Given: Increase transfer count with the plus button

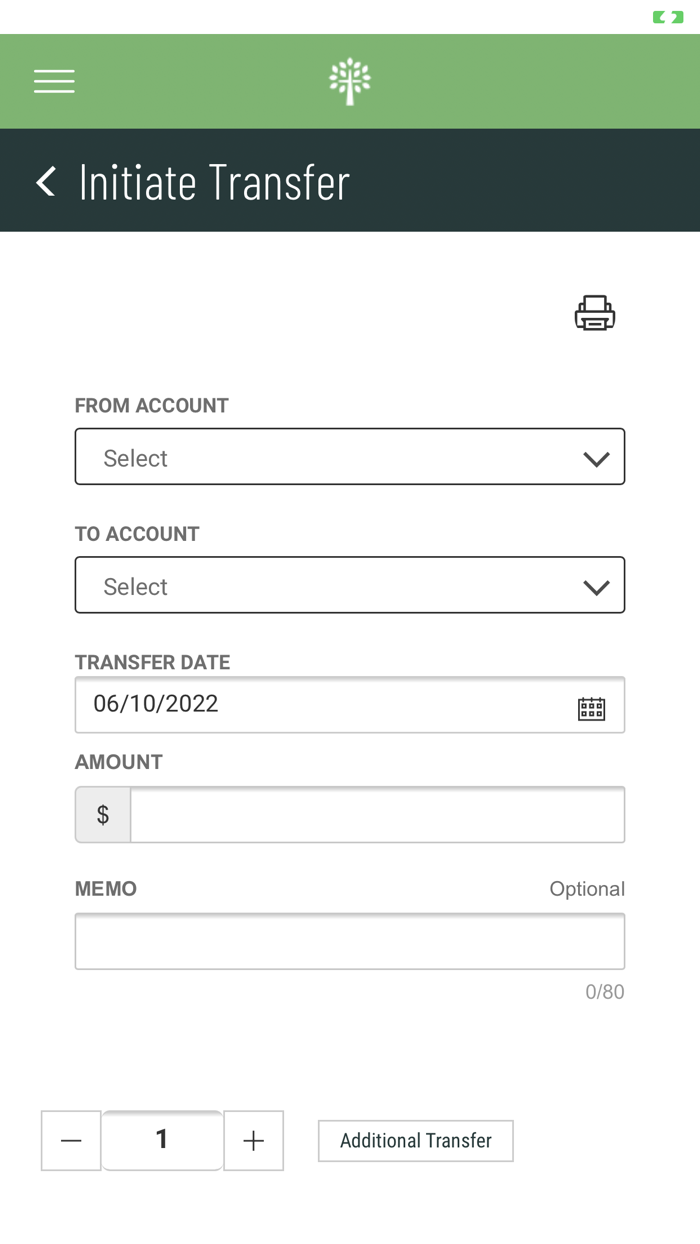Looking at the screenshot, I should [x=253, y=1140].
